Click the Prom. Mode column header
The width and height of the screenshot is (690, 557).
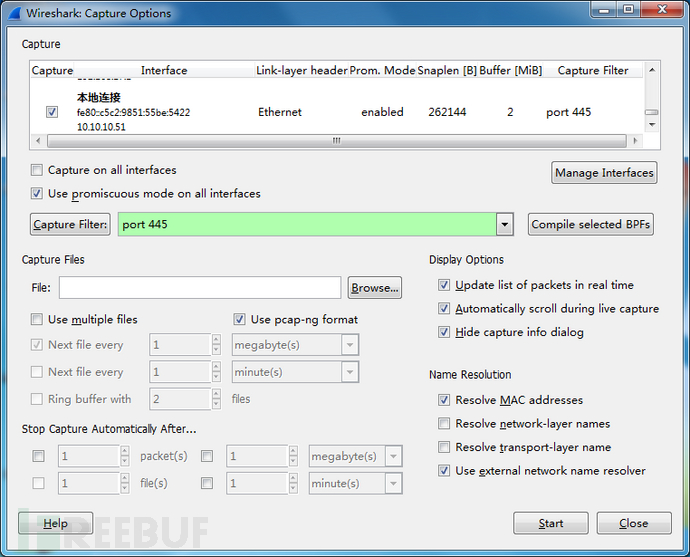[382, 70]
